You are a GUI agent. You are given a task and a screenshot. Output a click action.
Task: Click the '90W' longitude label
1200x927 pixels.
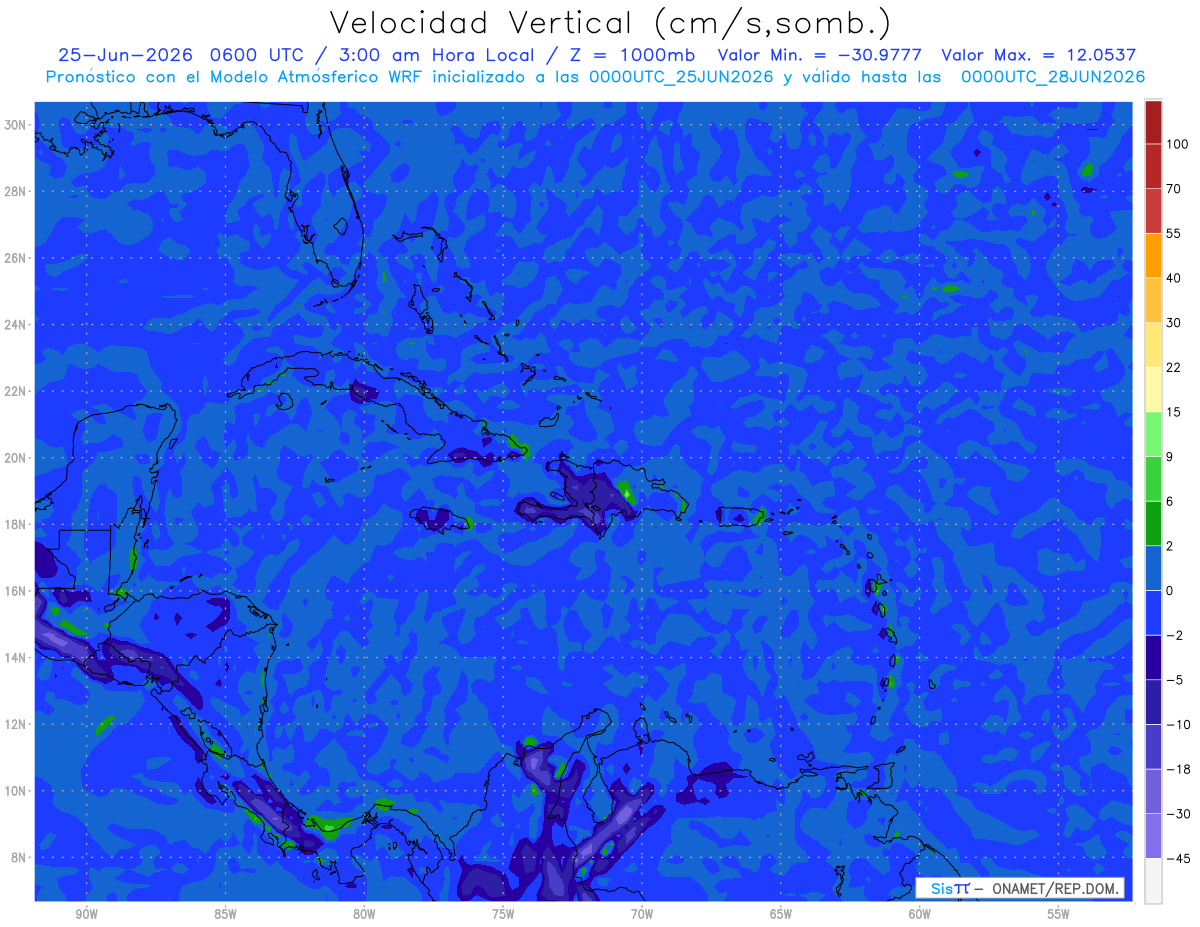click(86, 914)
